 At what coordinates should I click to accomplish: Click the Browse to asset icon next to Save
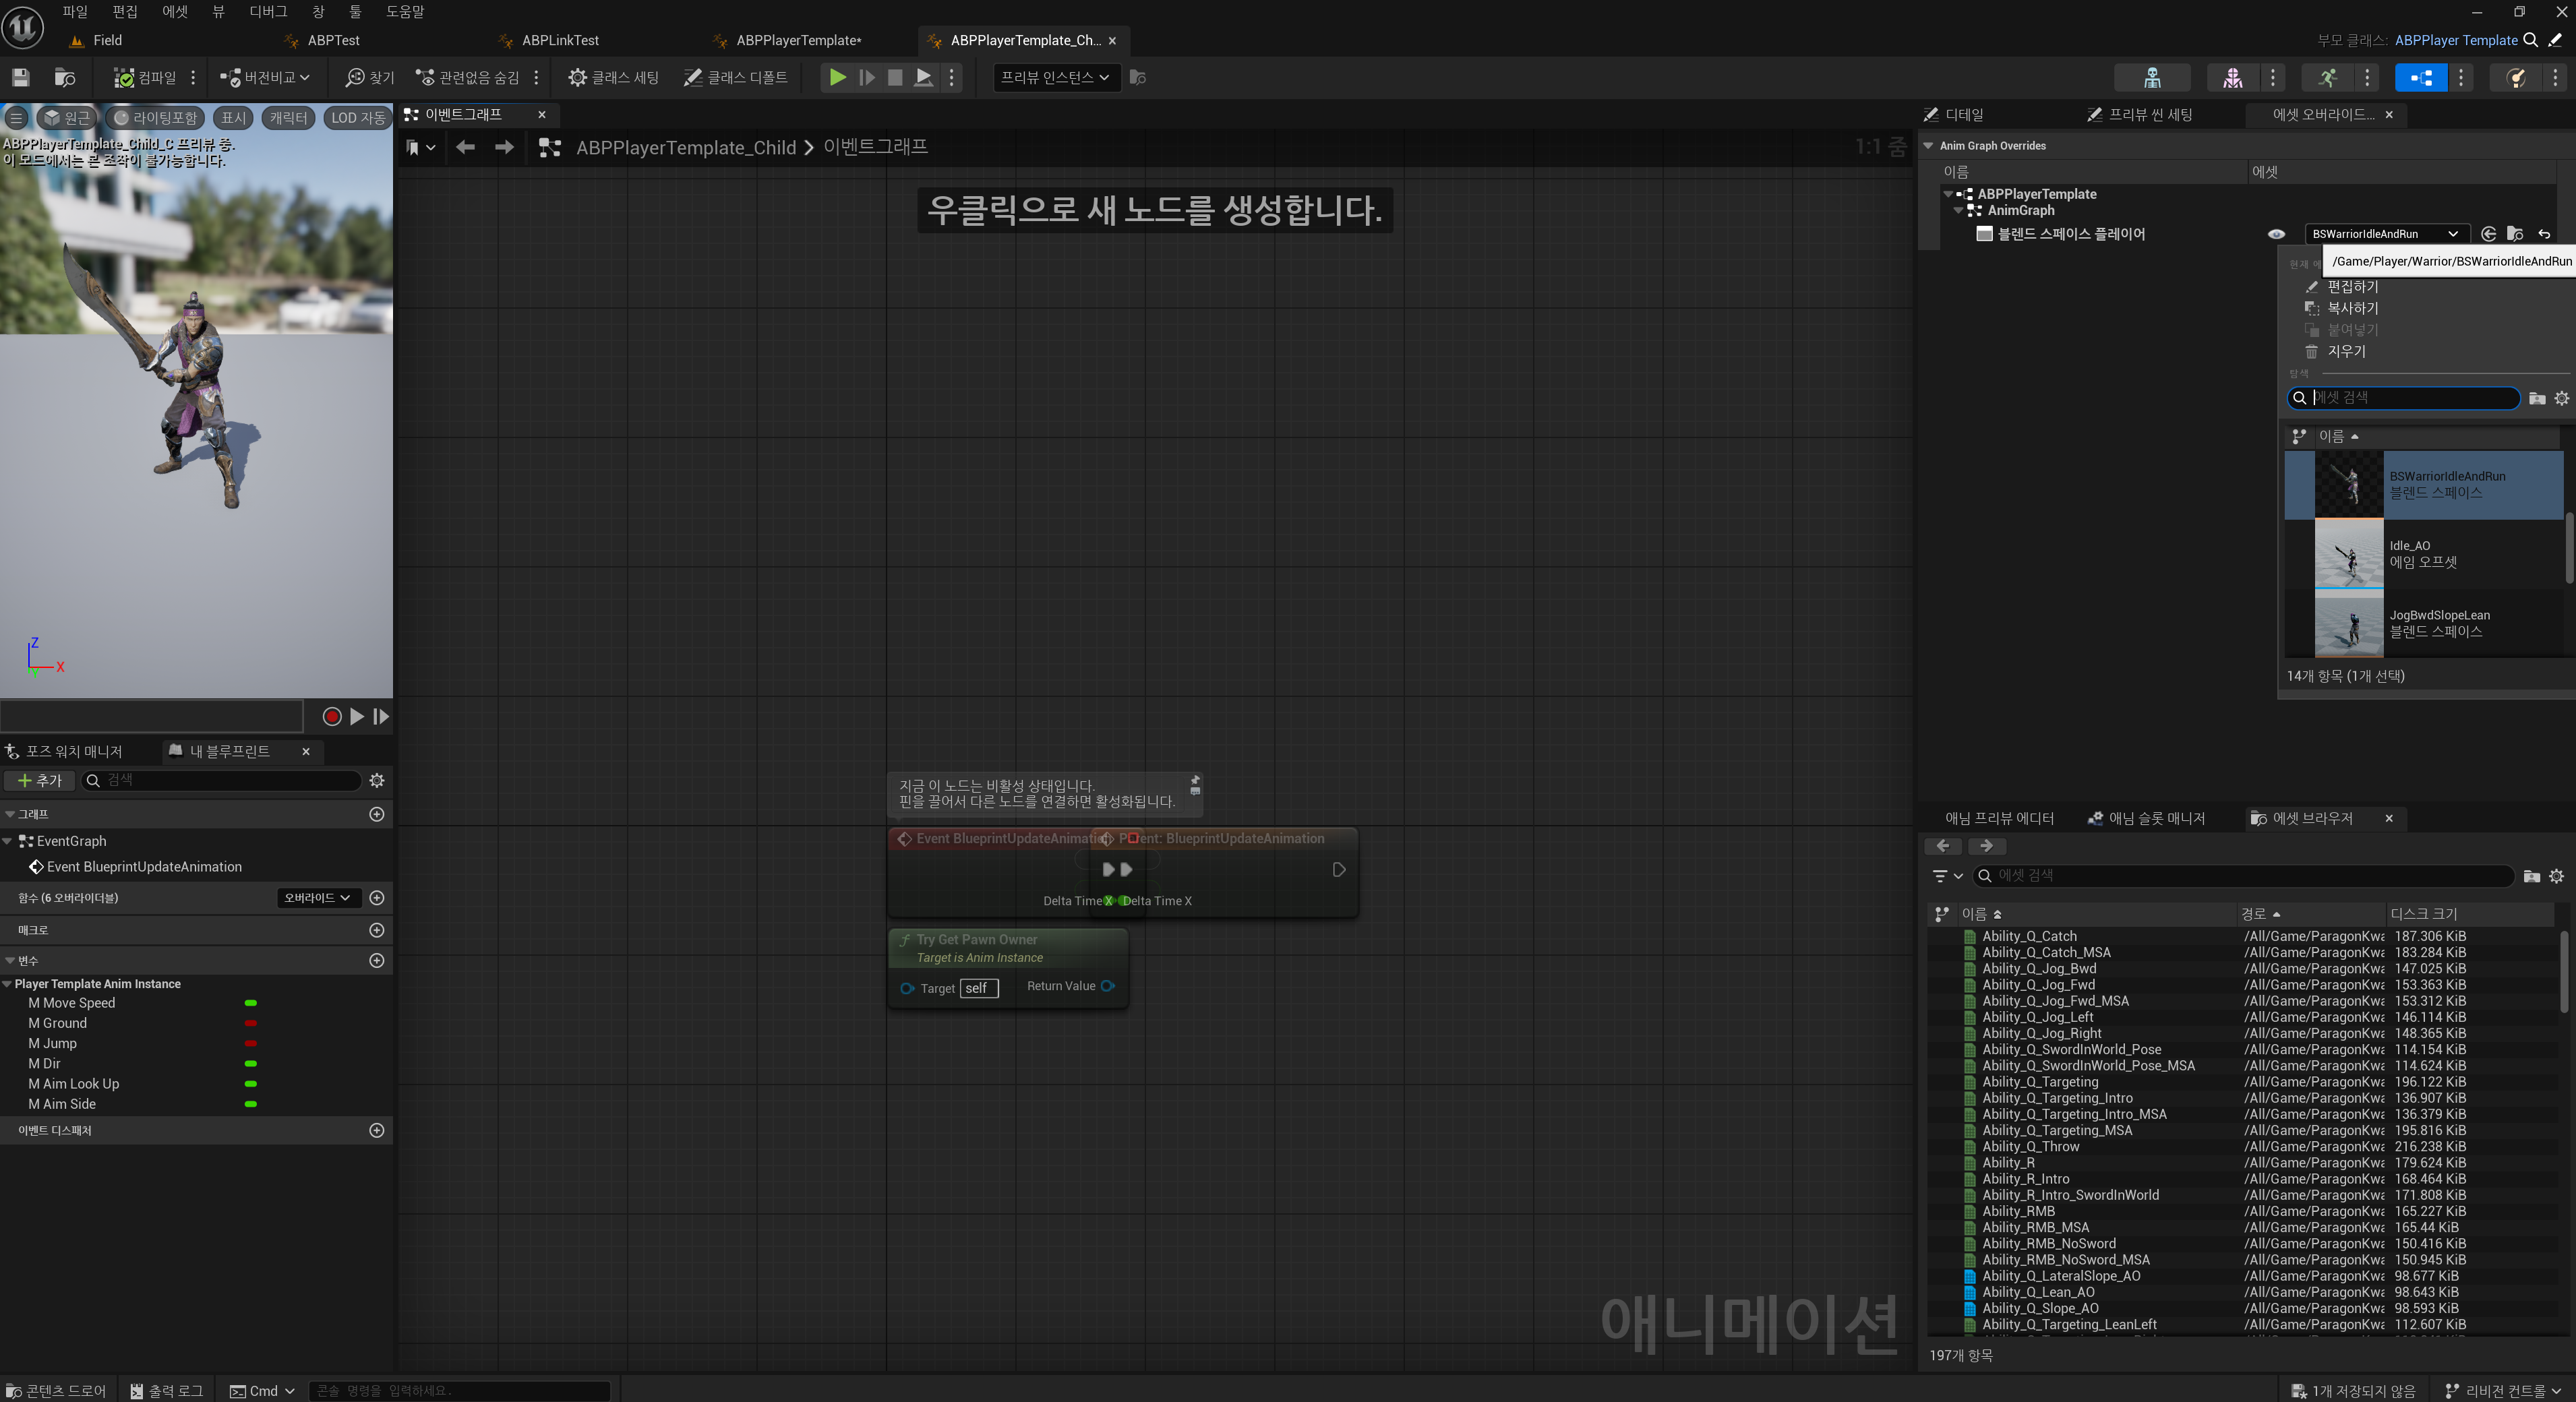[65, 77]
